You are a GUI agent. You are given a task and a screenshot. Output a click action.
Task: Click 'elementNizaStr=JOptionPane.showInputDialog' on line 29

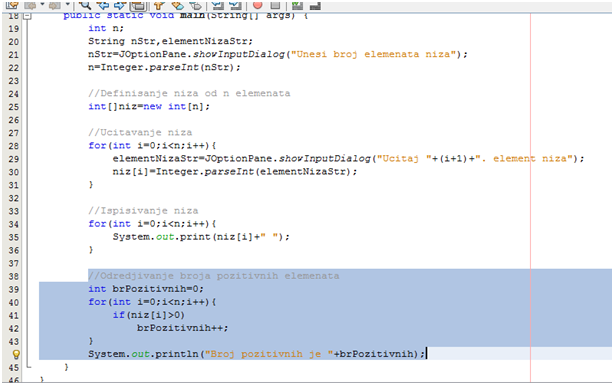242,159
